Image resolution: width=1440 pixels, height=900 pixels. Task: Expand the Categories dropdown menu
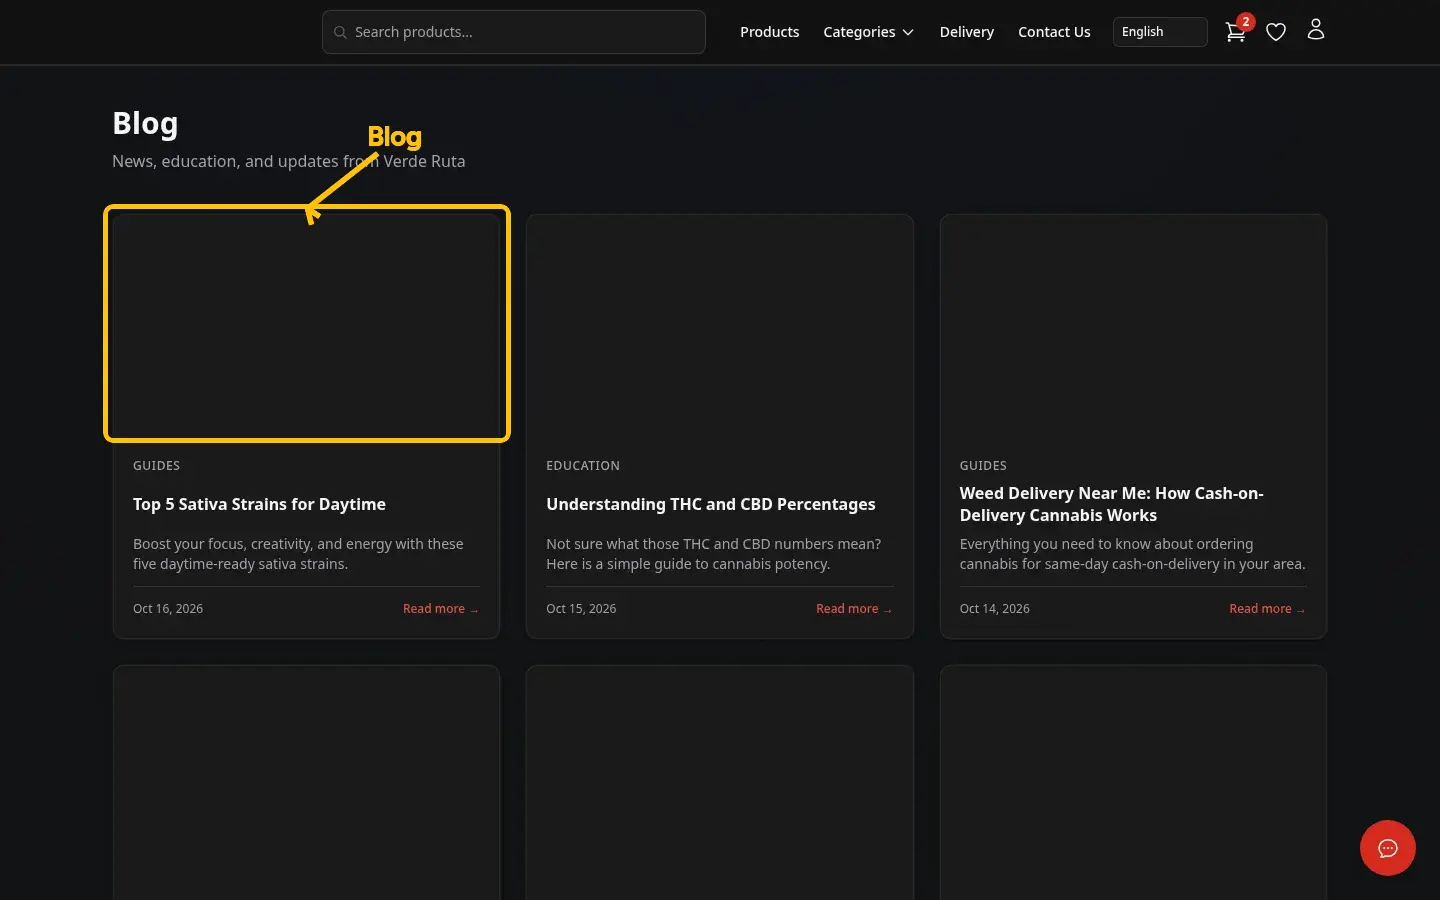pos(868,32)
